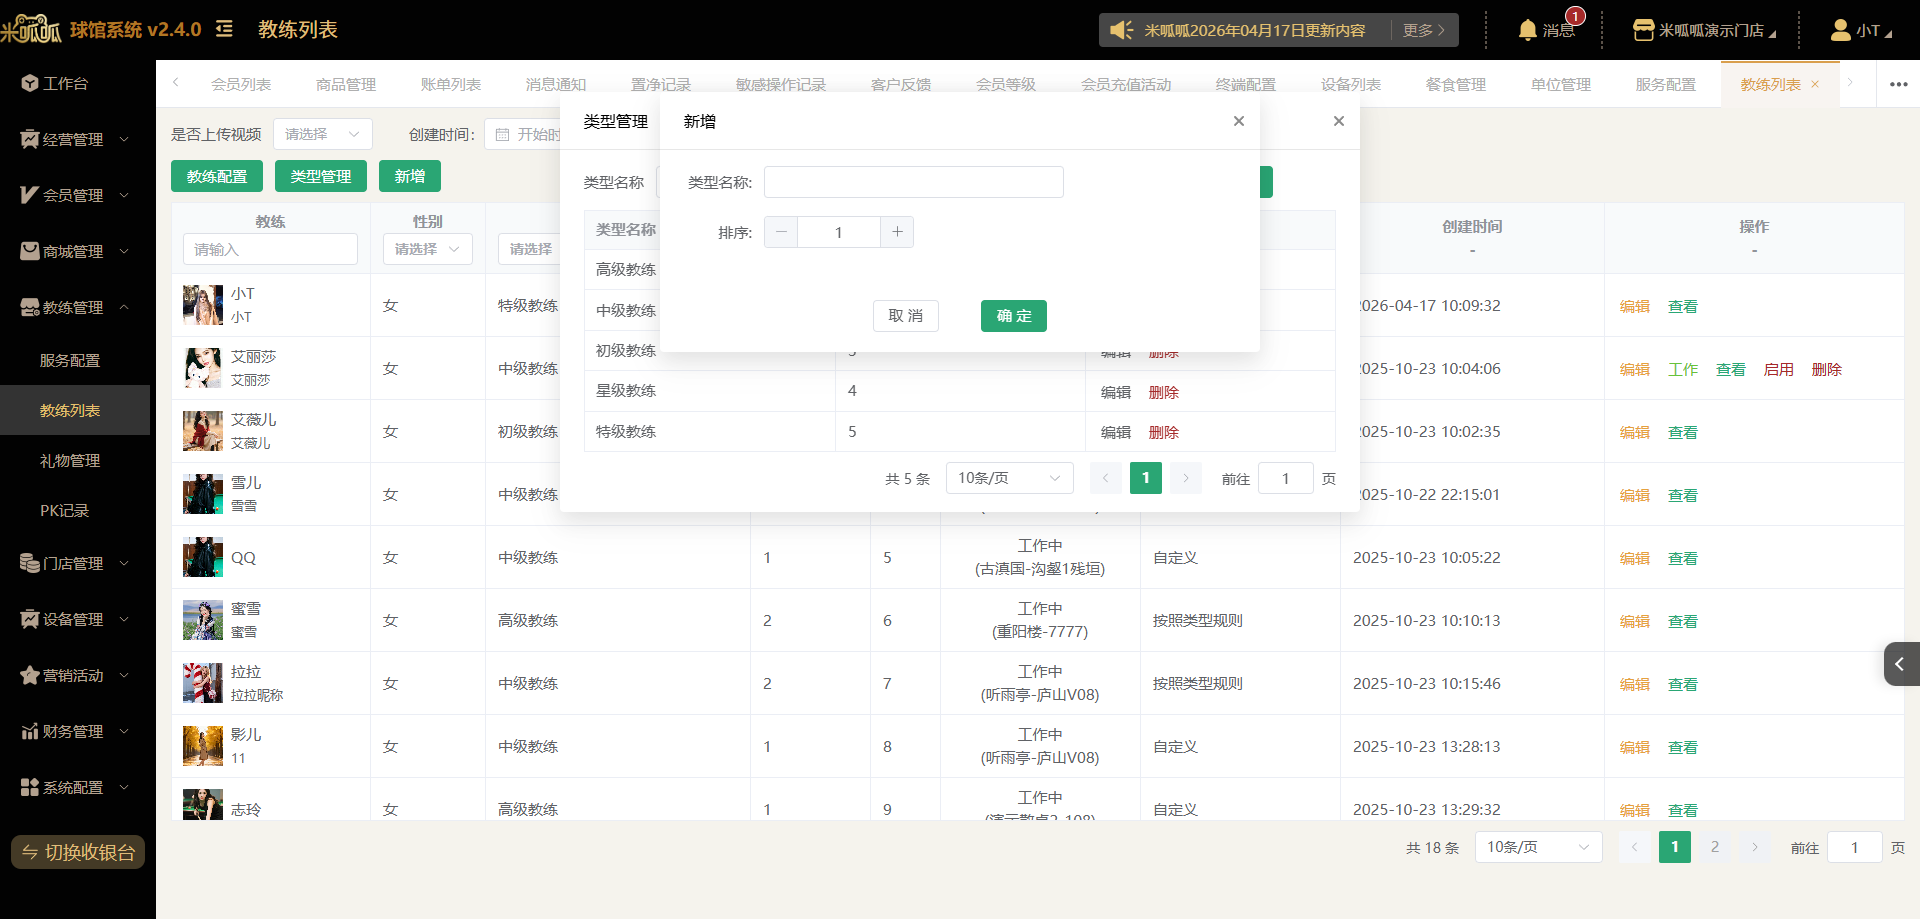Click 编辑 for coach 蜜雪 row
This screenshot has height=919, width=1920.
(x=1635, y=621)
